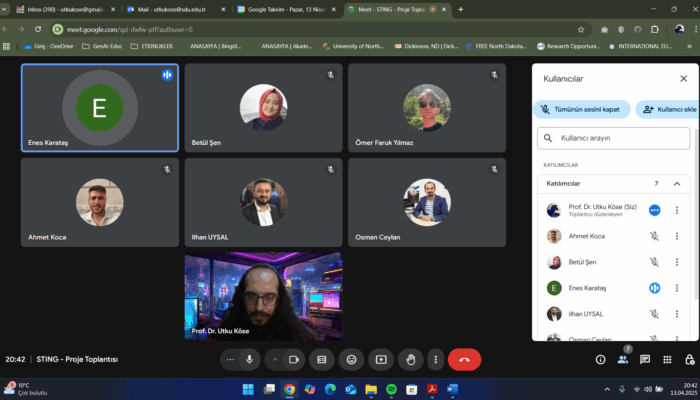The image size is (700, 400).
Task: Click the Tümünün sesini kapat button
Action: [x=581, y=109]
